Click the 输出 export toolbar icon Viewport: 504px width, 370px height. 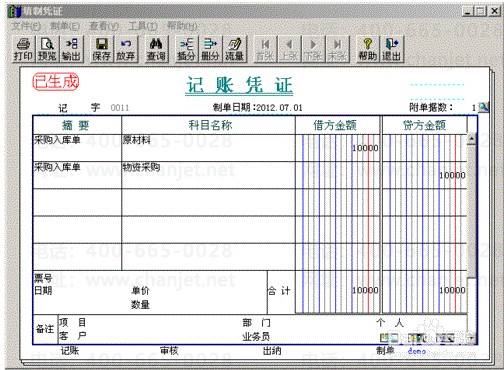(x=71, y=49)
